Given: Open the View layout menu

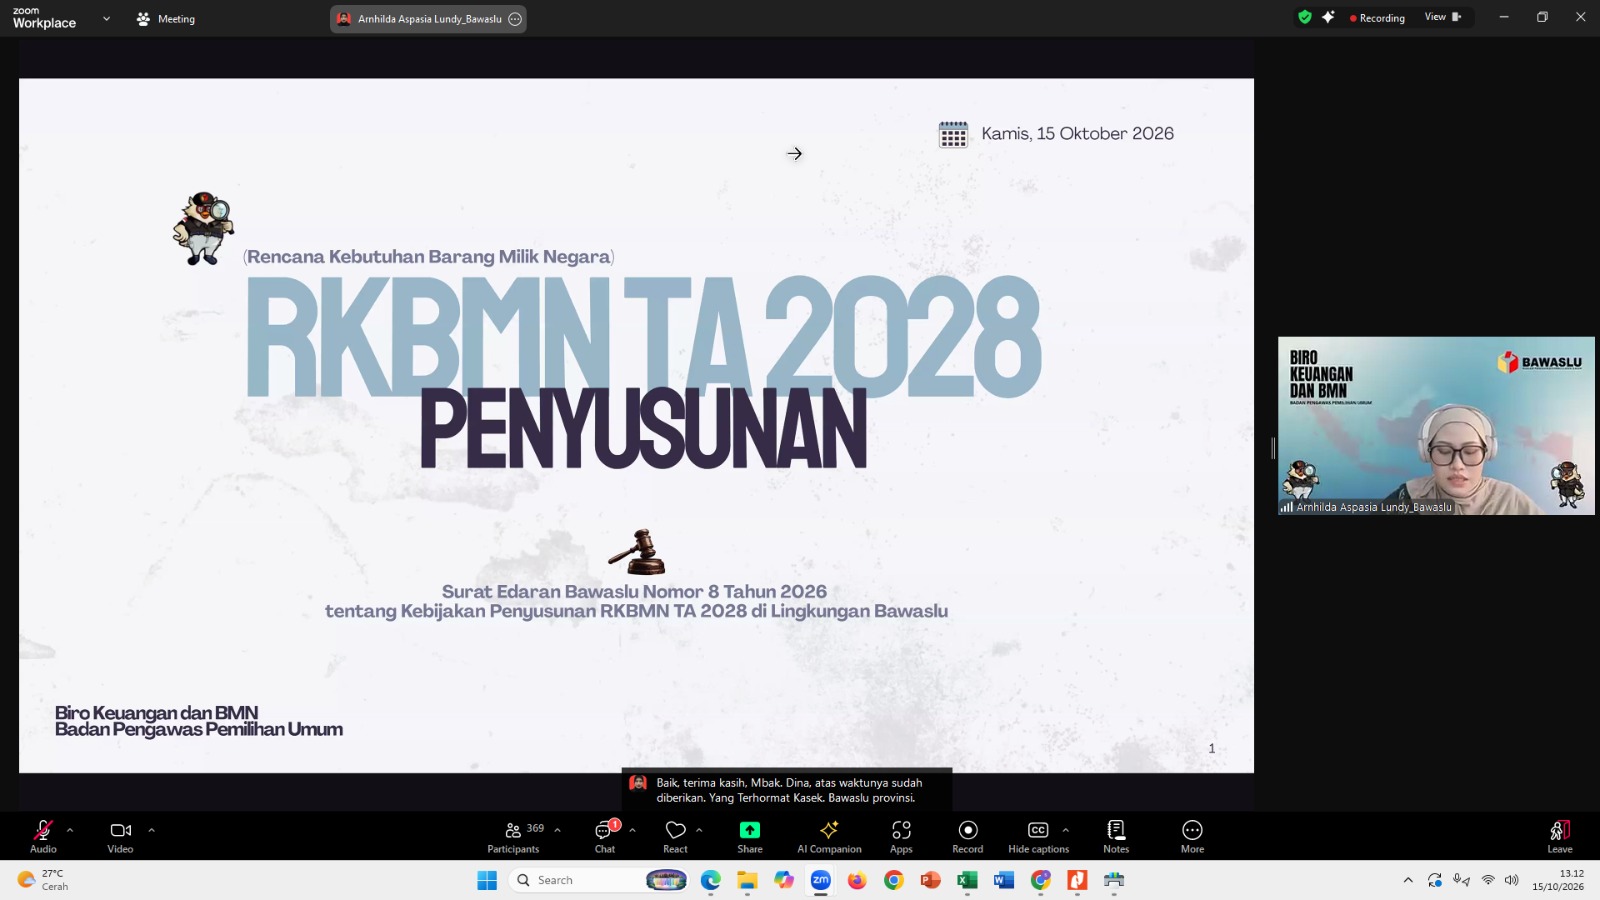Looking at the screenshot, I should pos(1442,17).
